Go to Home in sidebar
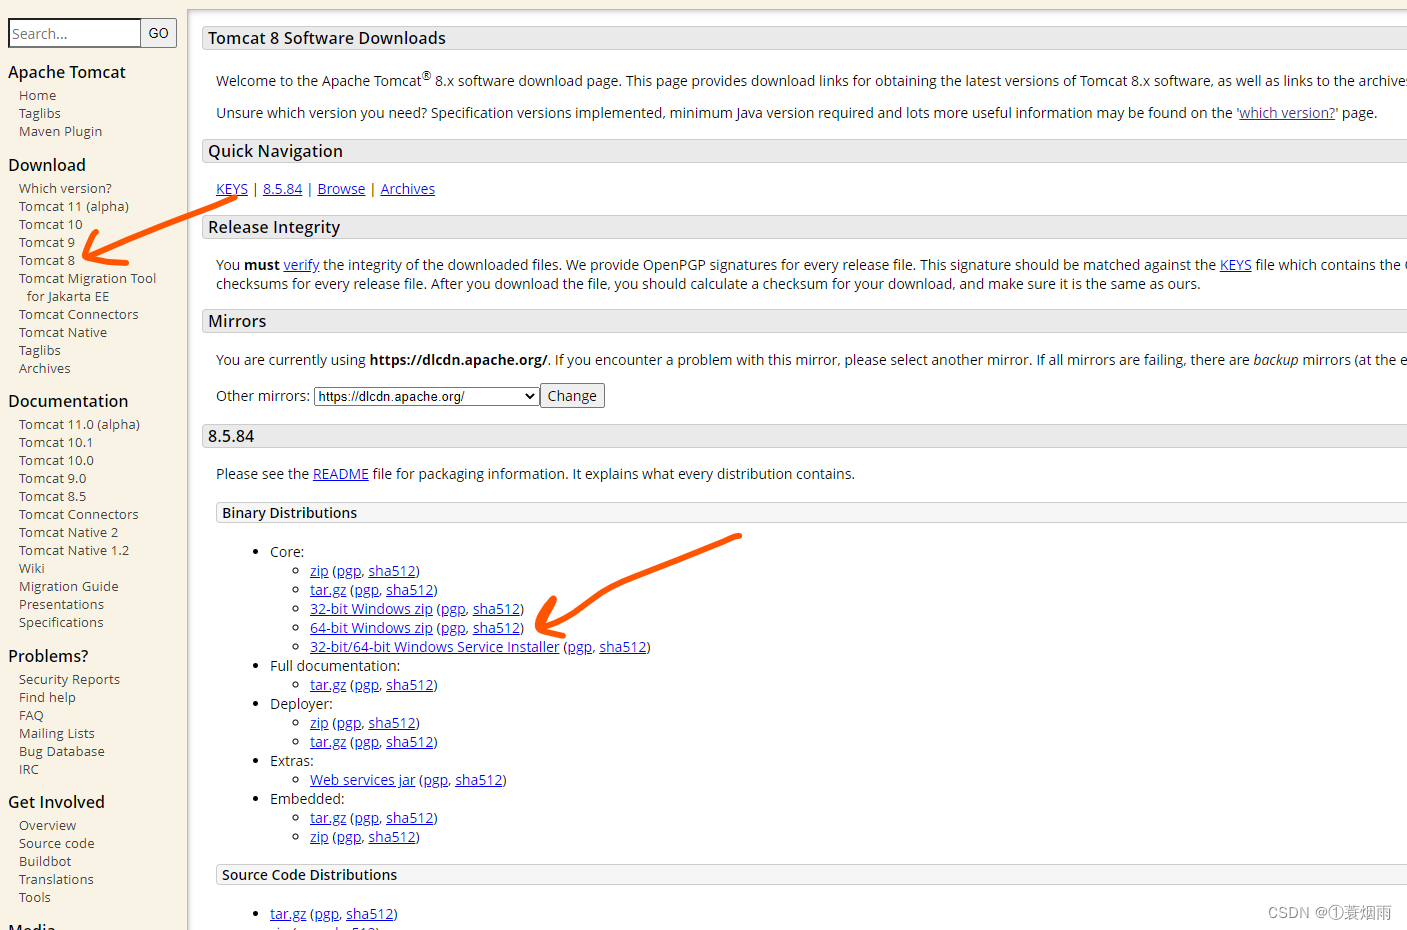Viewport: 1407px width, 930px height. [x=37, y=96]
